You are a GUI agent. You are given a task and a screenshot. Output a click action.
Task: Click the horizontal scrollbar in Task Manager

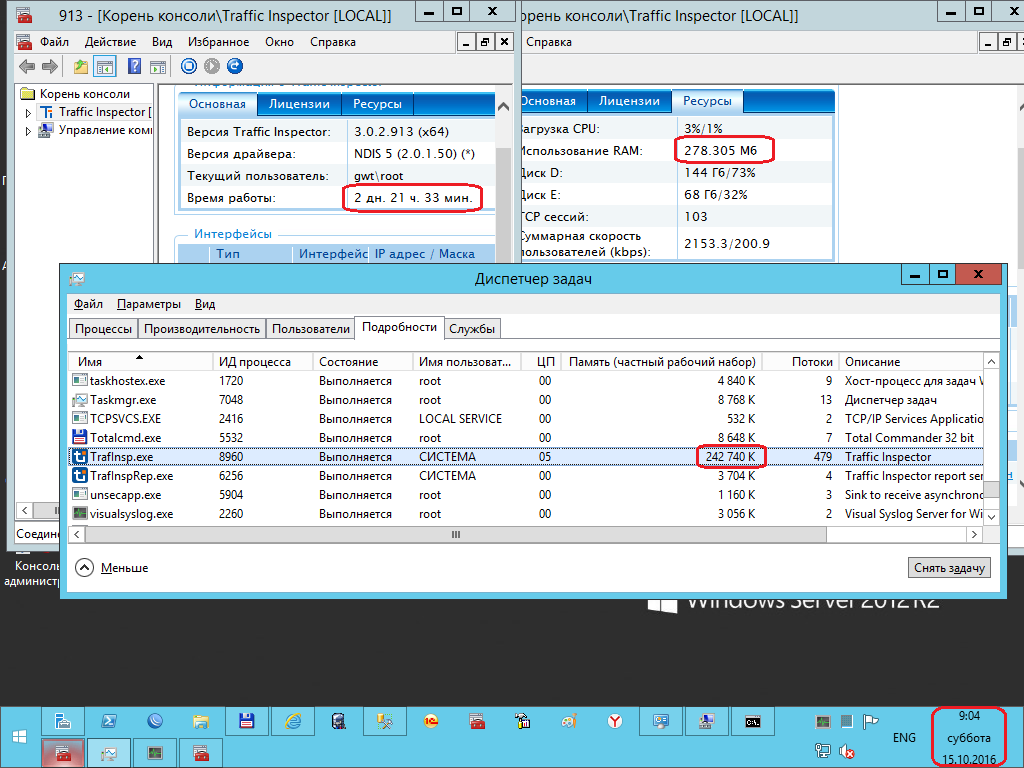coord(456,534)
